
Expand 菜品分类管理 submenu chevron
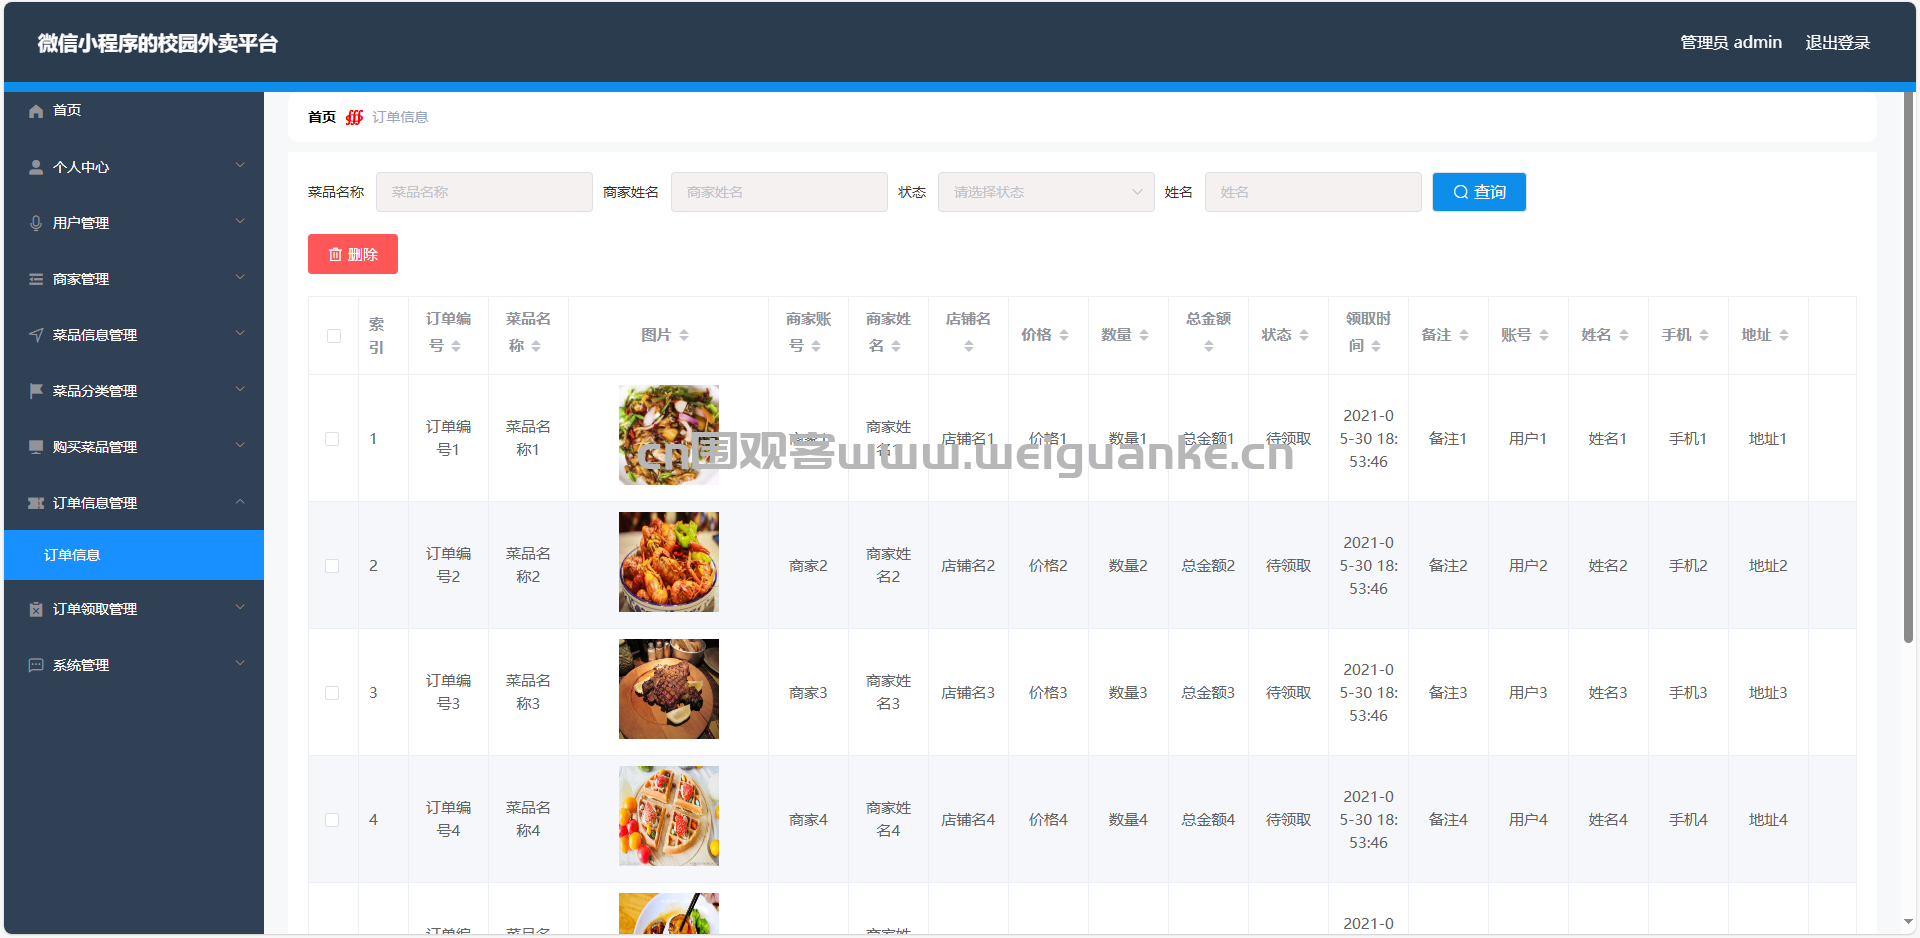coord(240,389)
